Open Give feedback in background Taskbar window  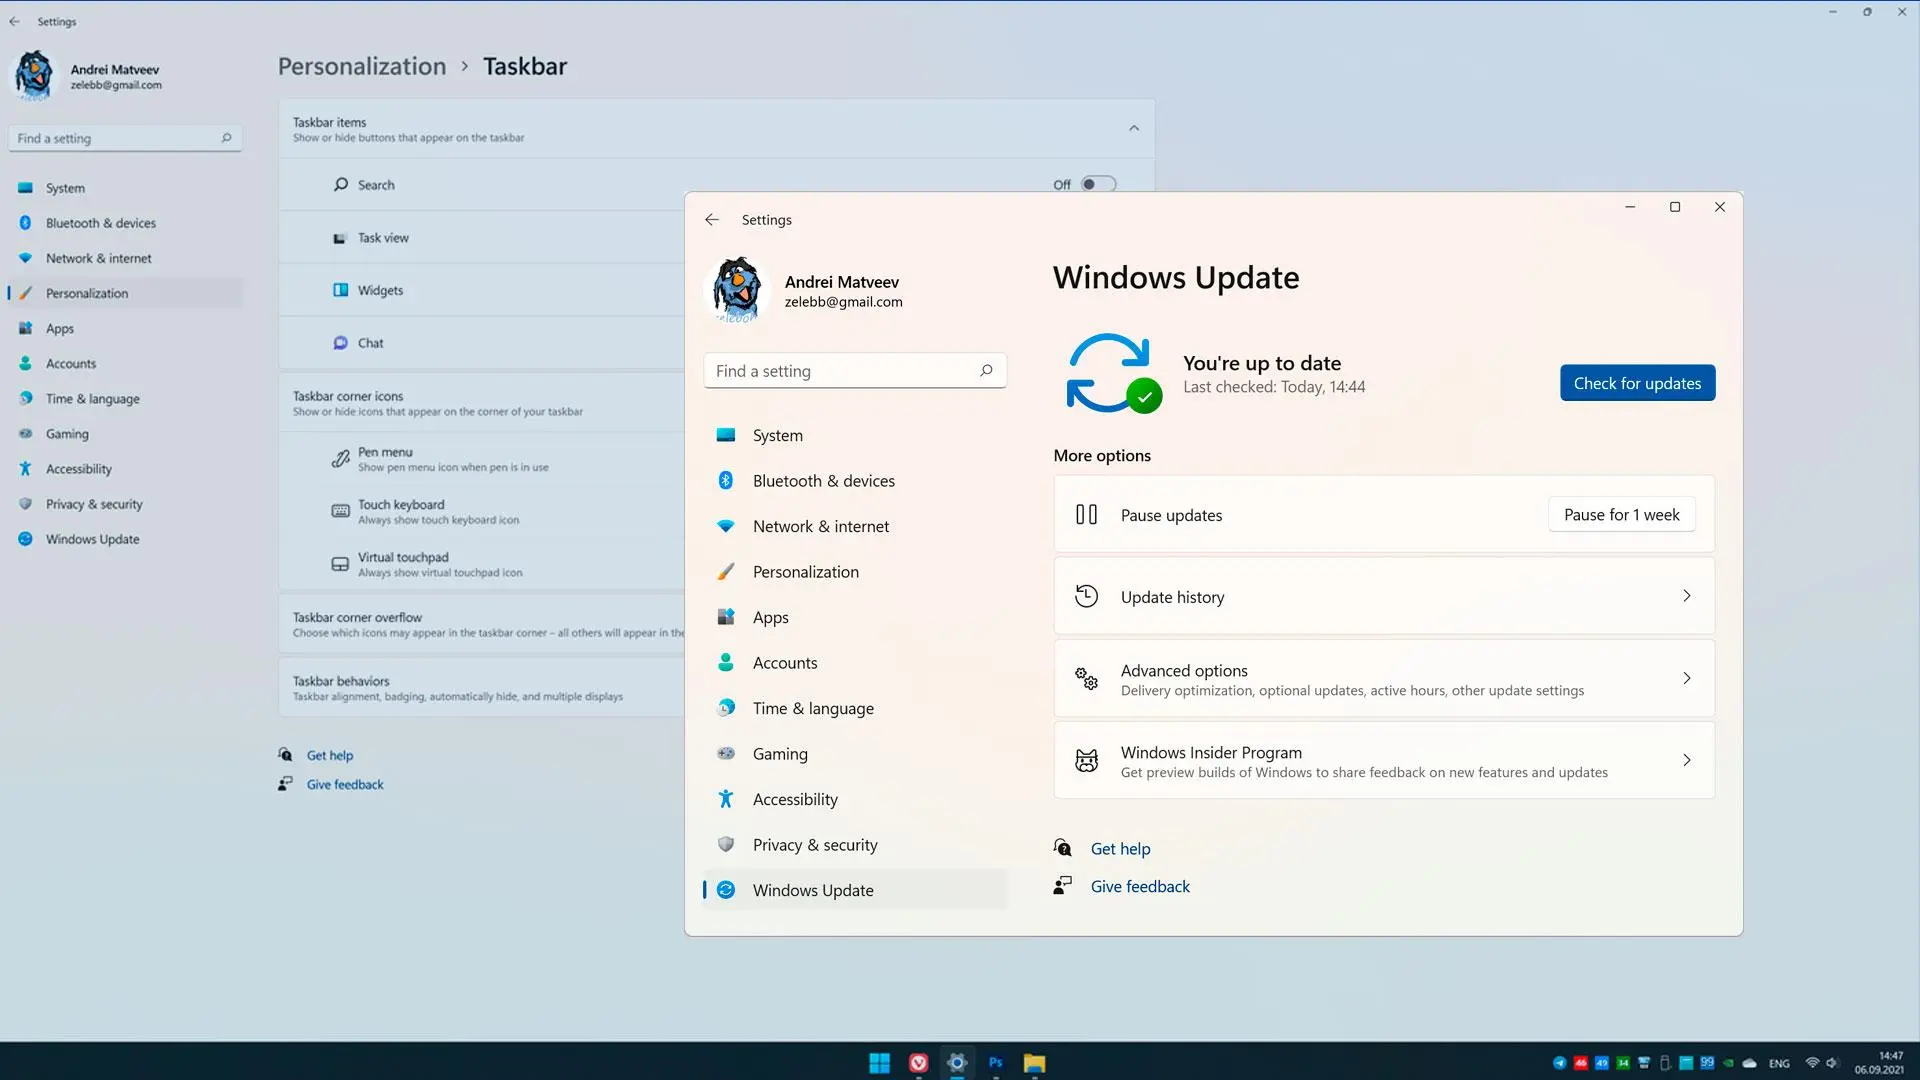click(345, 785)
